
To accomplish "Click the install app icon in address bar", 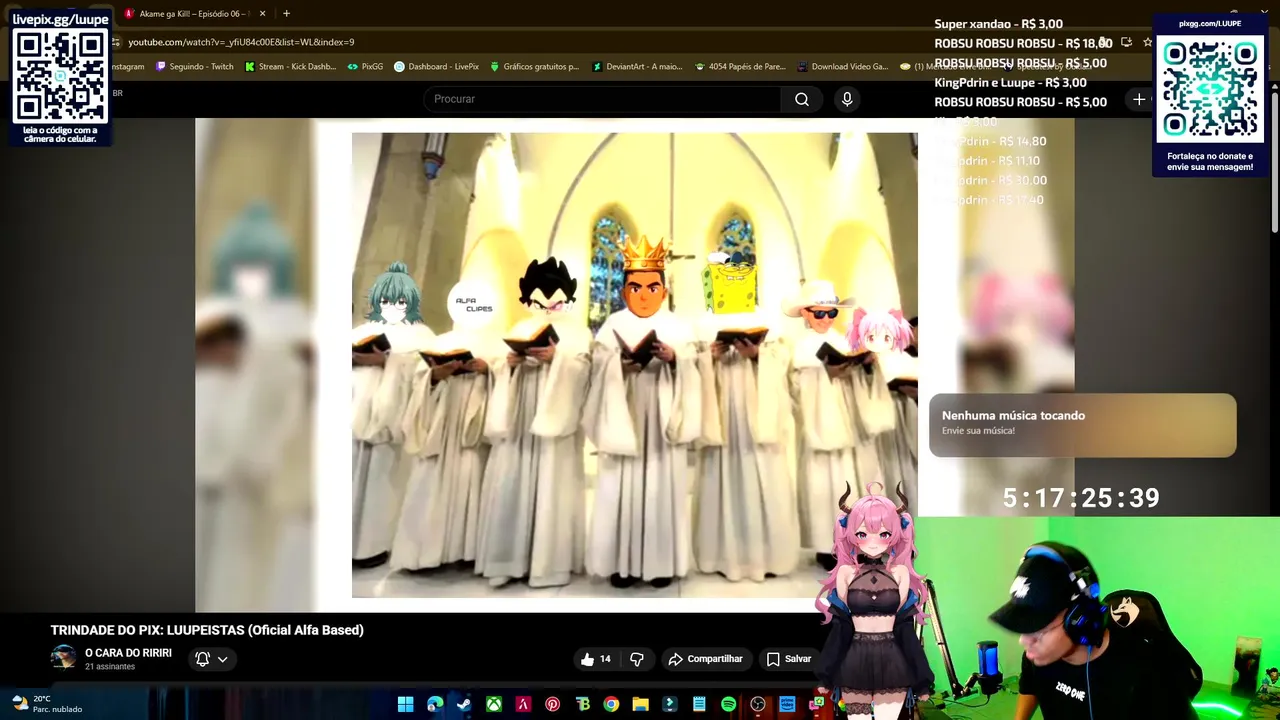I will [1126, 42].
